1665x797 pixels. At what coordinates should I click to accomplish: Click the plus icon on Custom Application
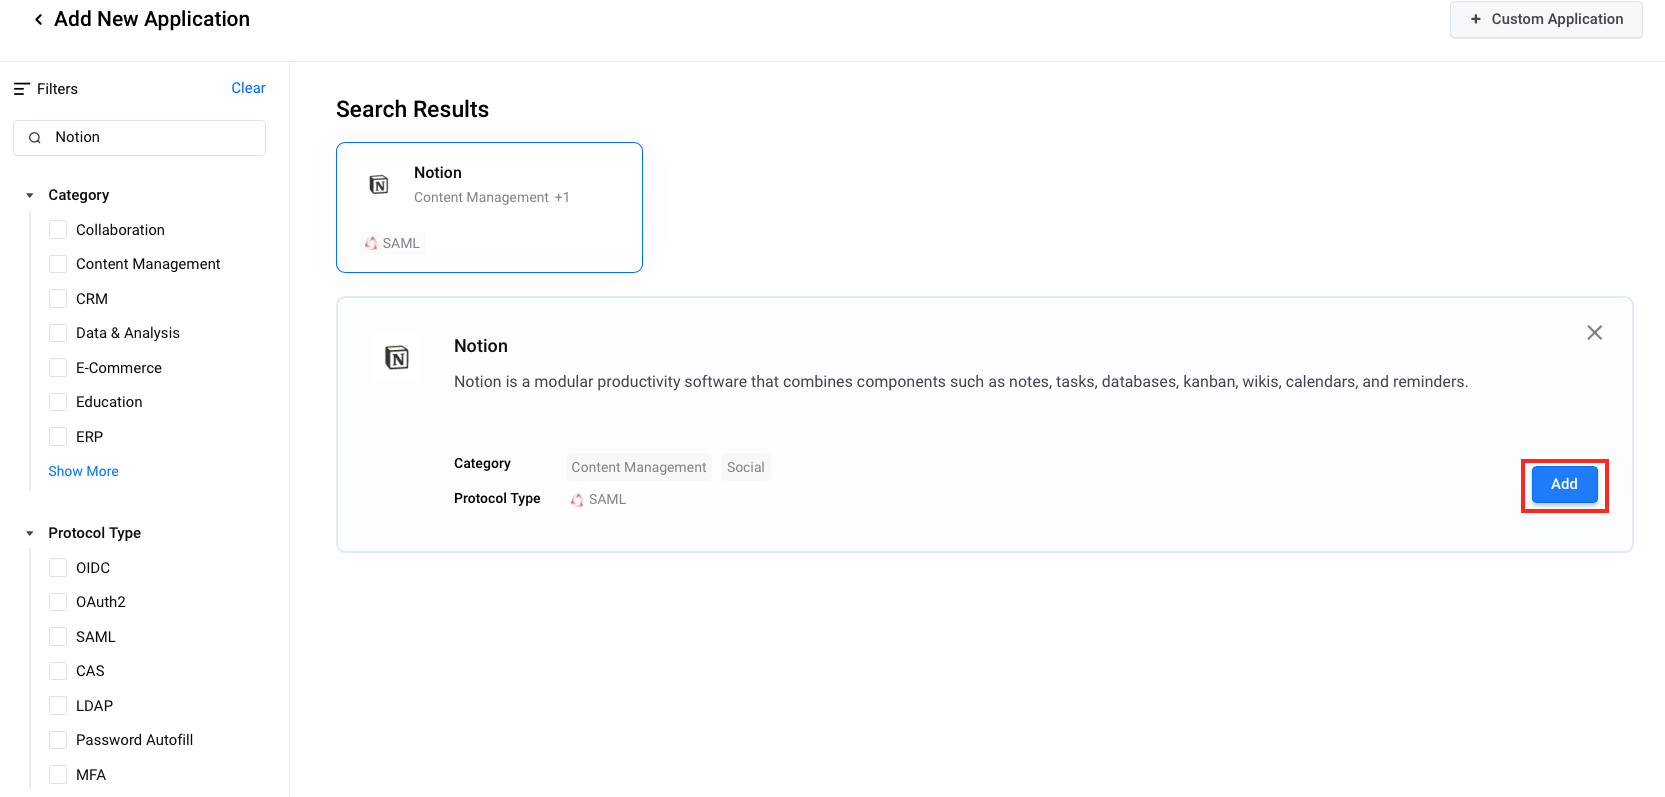(1475, 19)
